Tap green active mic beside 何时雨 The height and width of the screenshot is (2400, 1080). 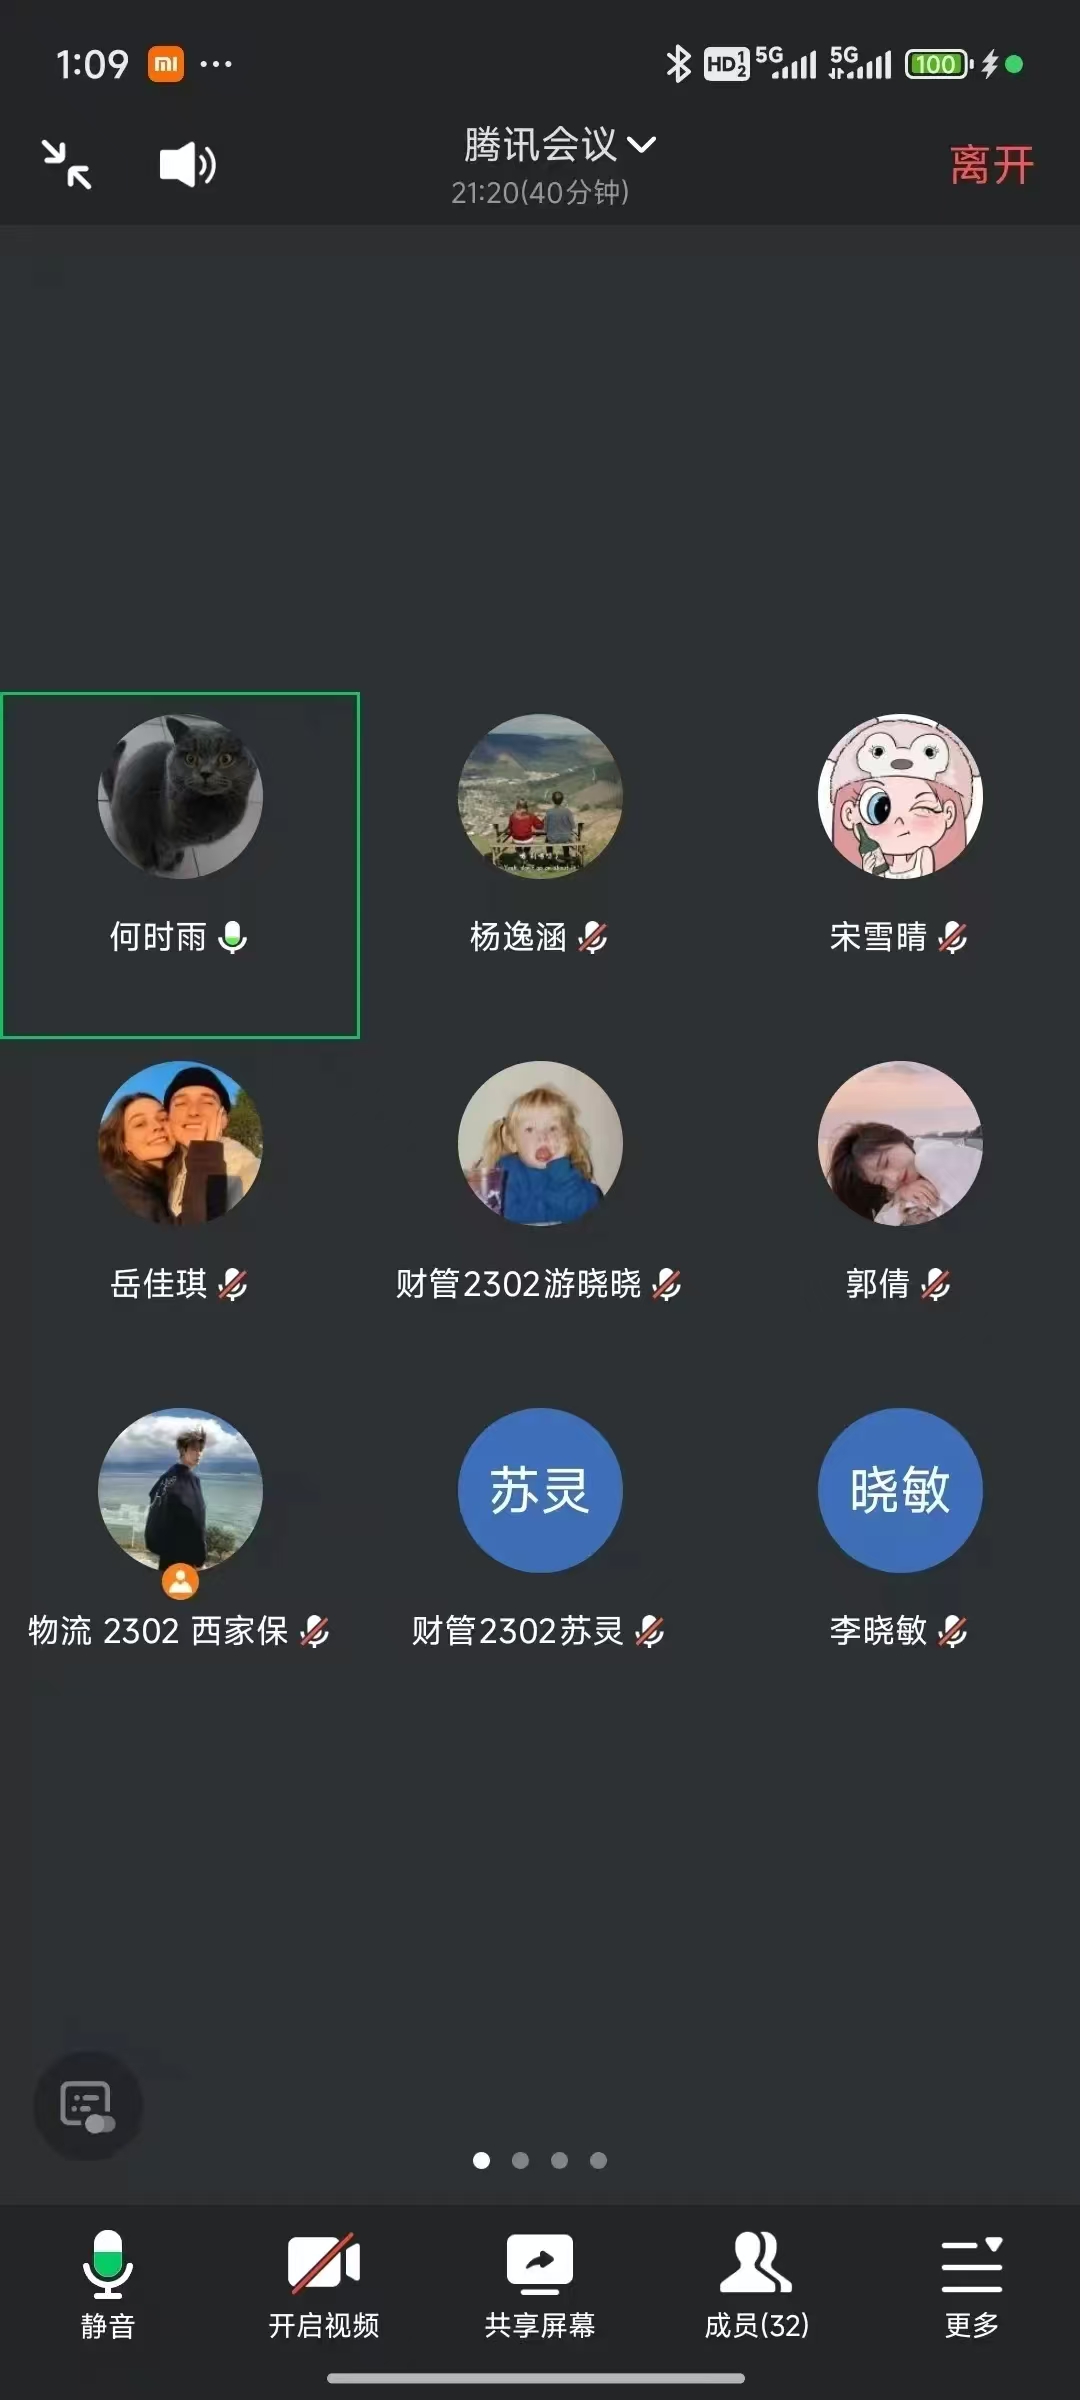233,937
